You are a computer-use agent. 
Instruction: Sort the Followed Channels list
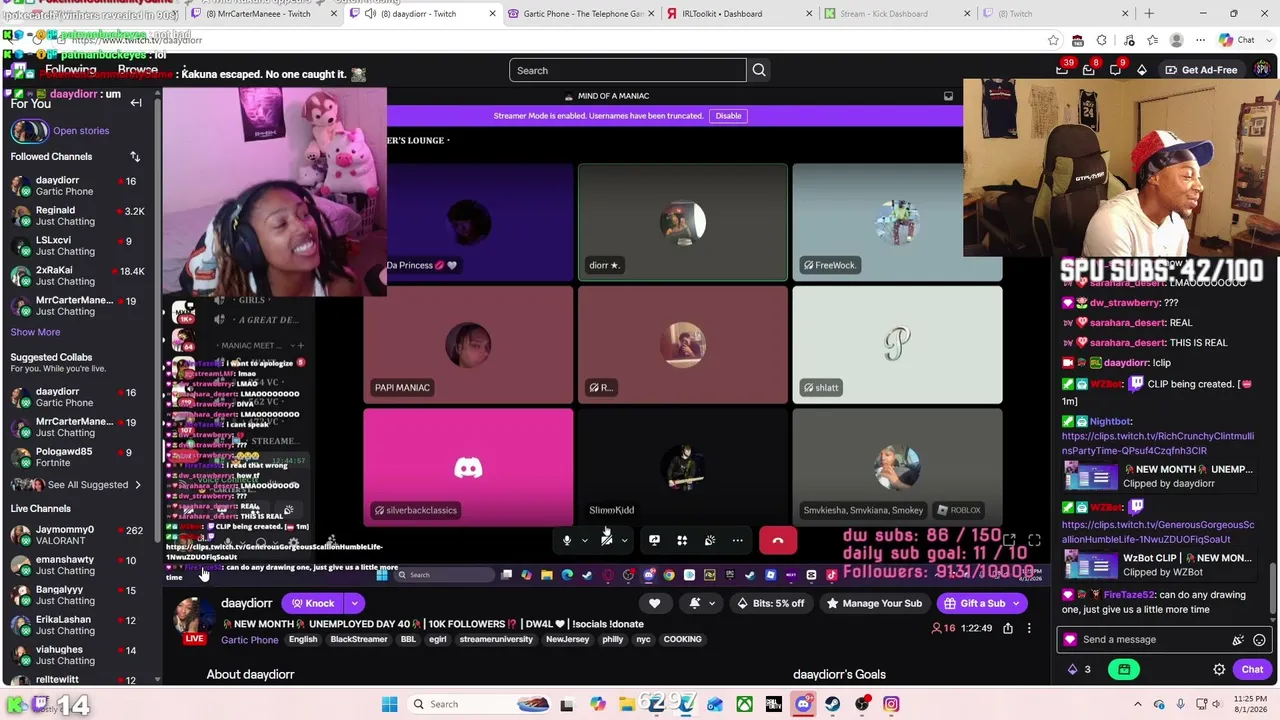coord(135,157)
